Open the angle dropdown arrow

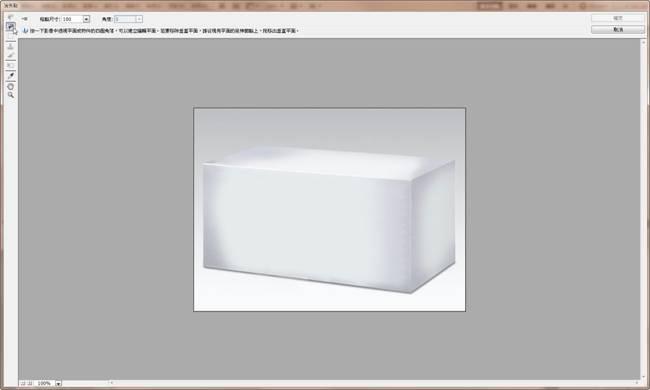tap(139, 19)
